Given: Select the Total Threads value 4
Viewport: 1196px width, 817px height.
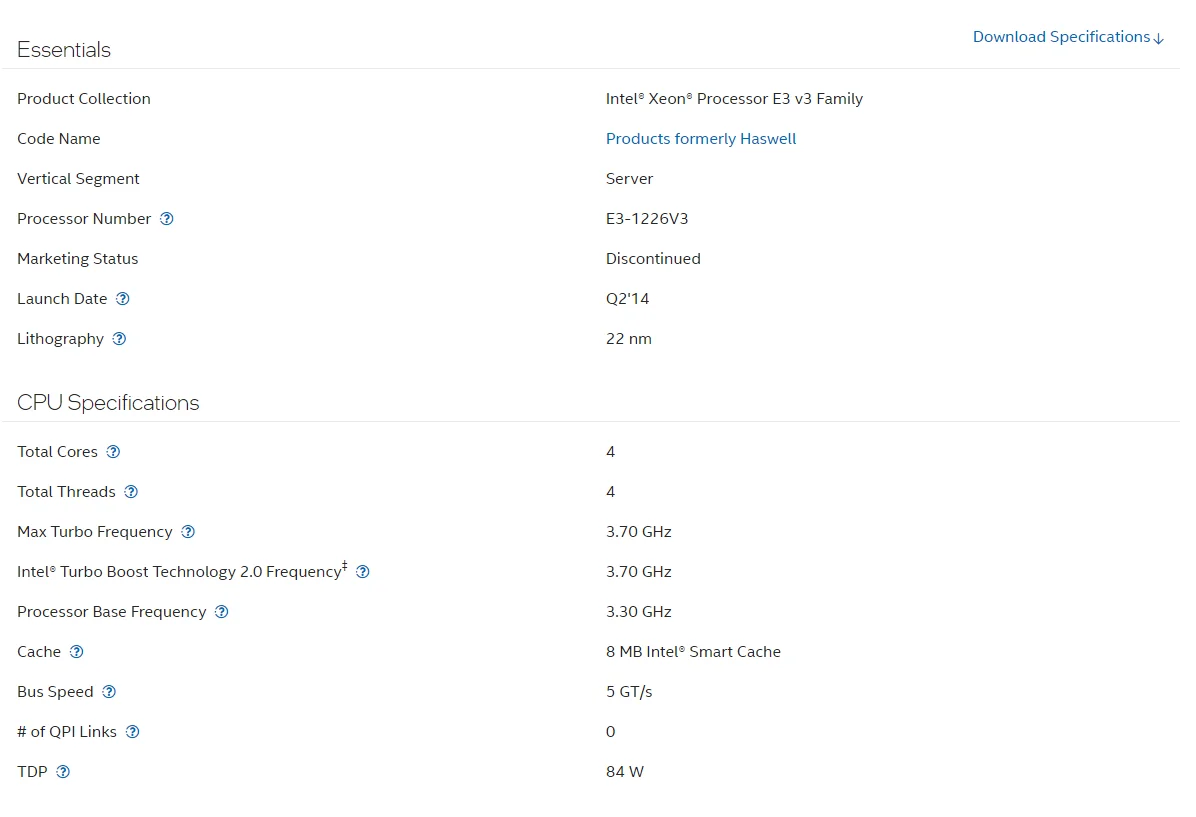Looking at the screenshot, I should [x=610, y=492].
